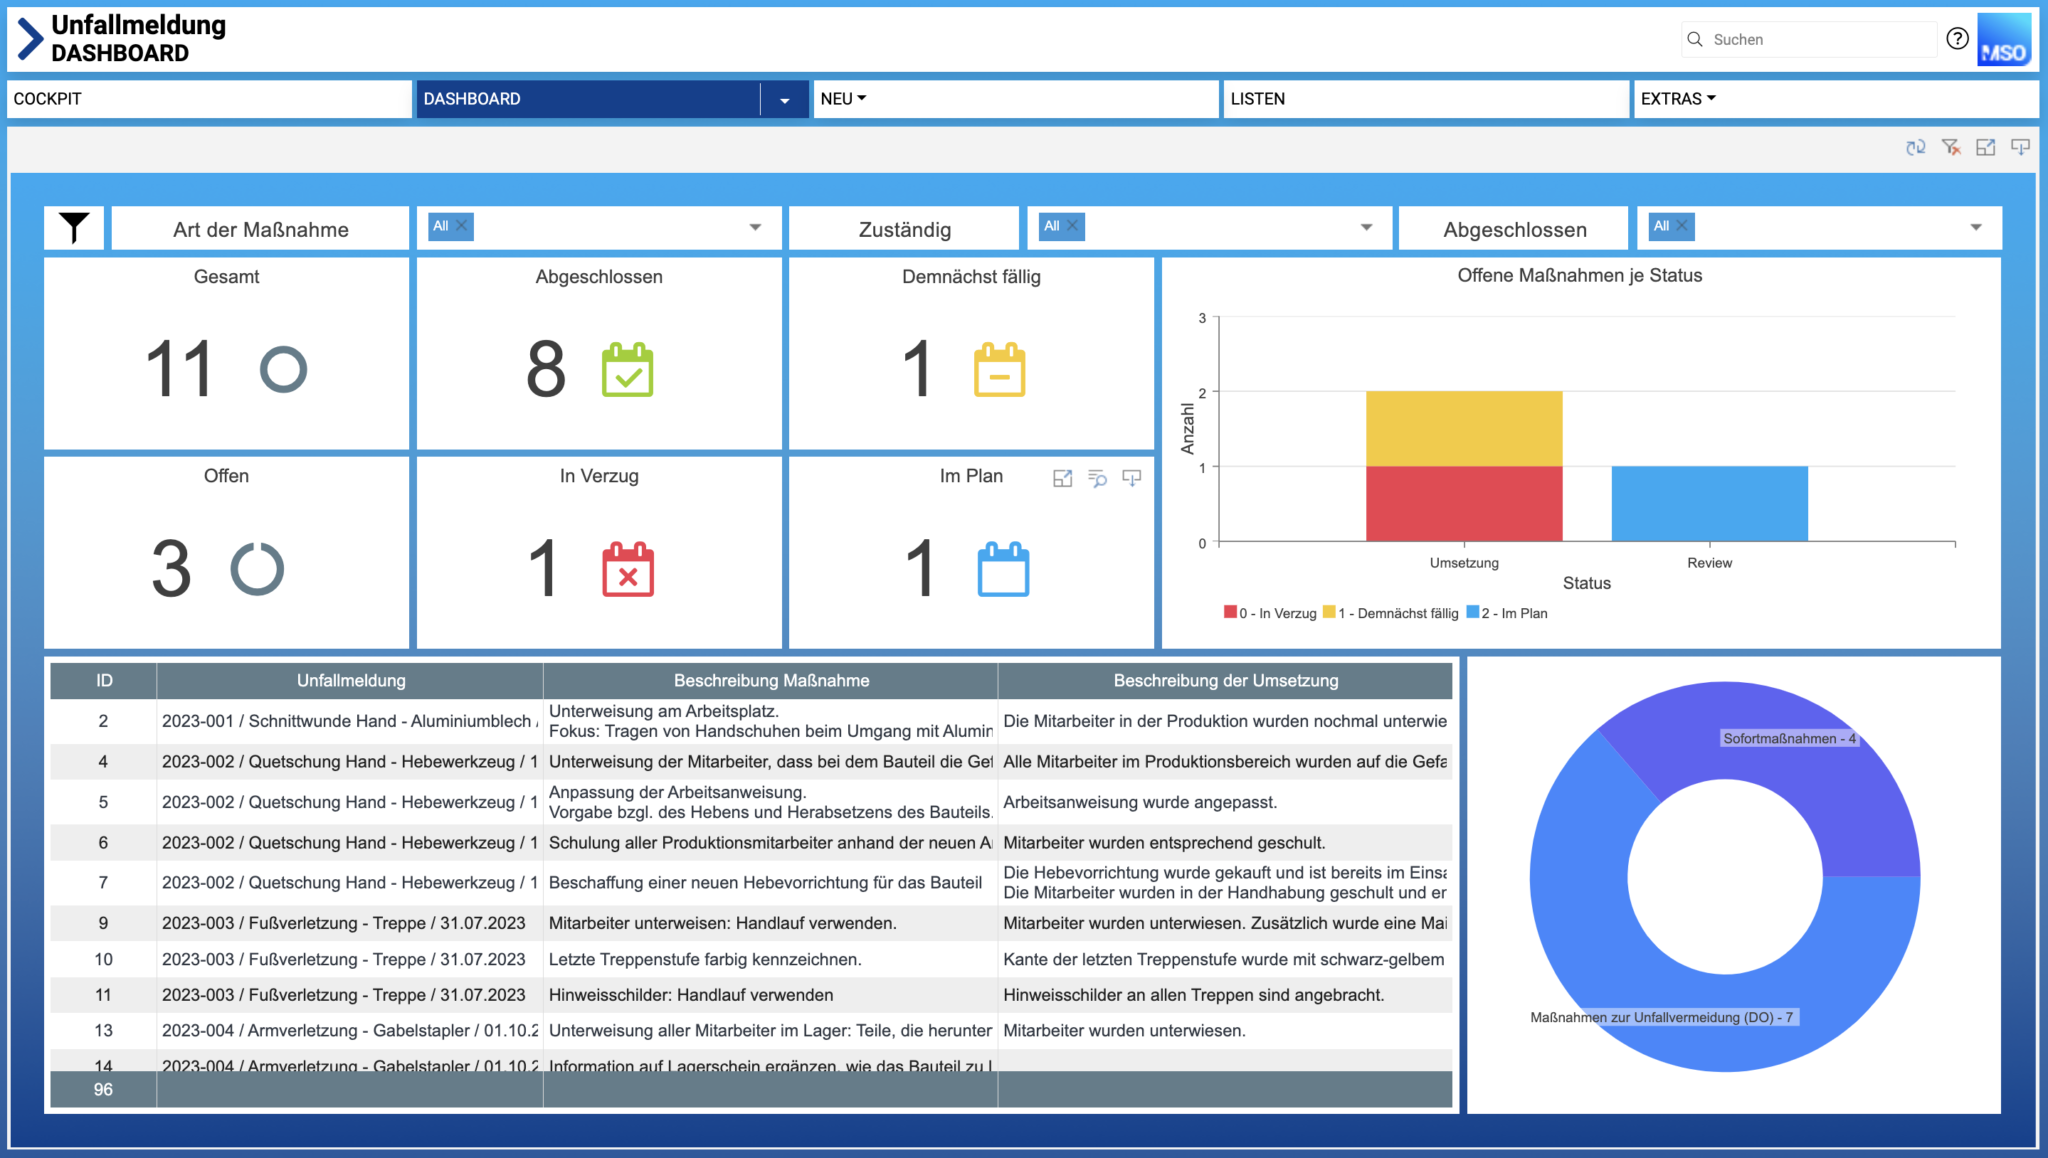Open the LISTEN menu item
The height and width of the screenshot is (1158, 2048).
pyautogui.click(x=1259, y=98)
